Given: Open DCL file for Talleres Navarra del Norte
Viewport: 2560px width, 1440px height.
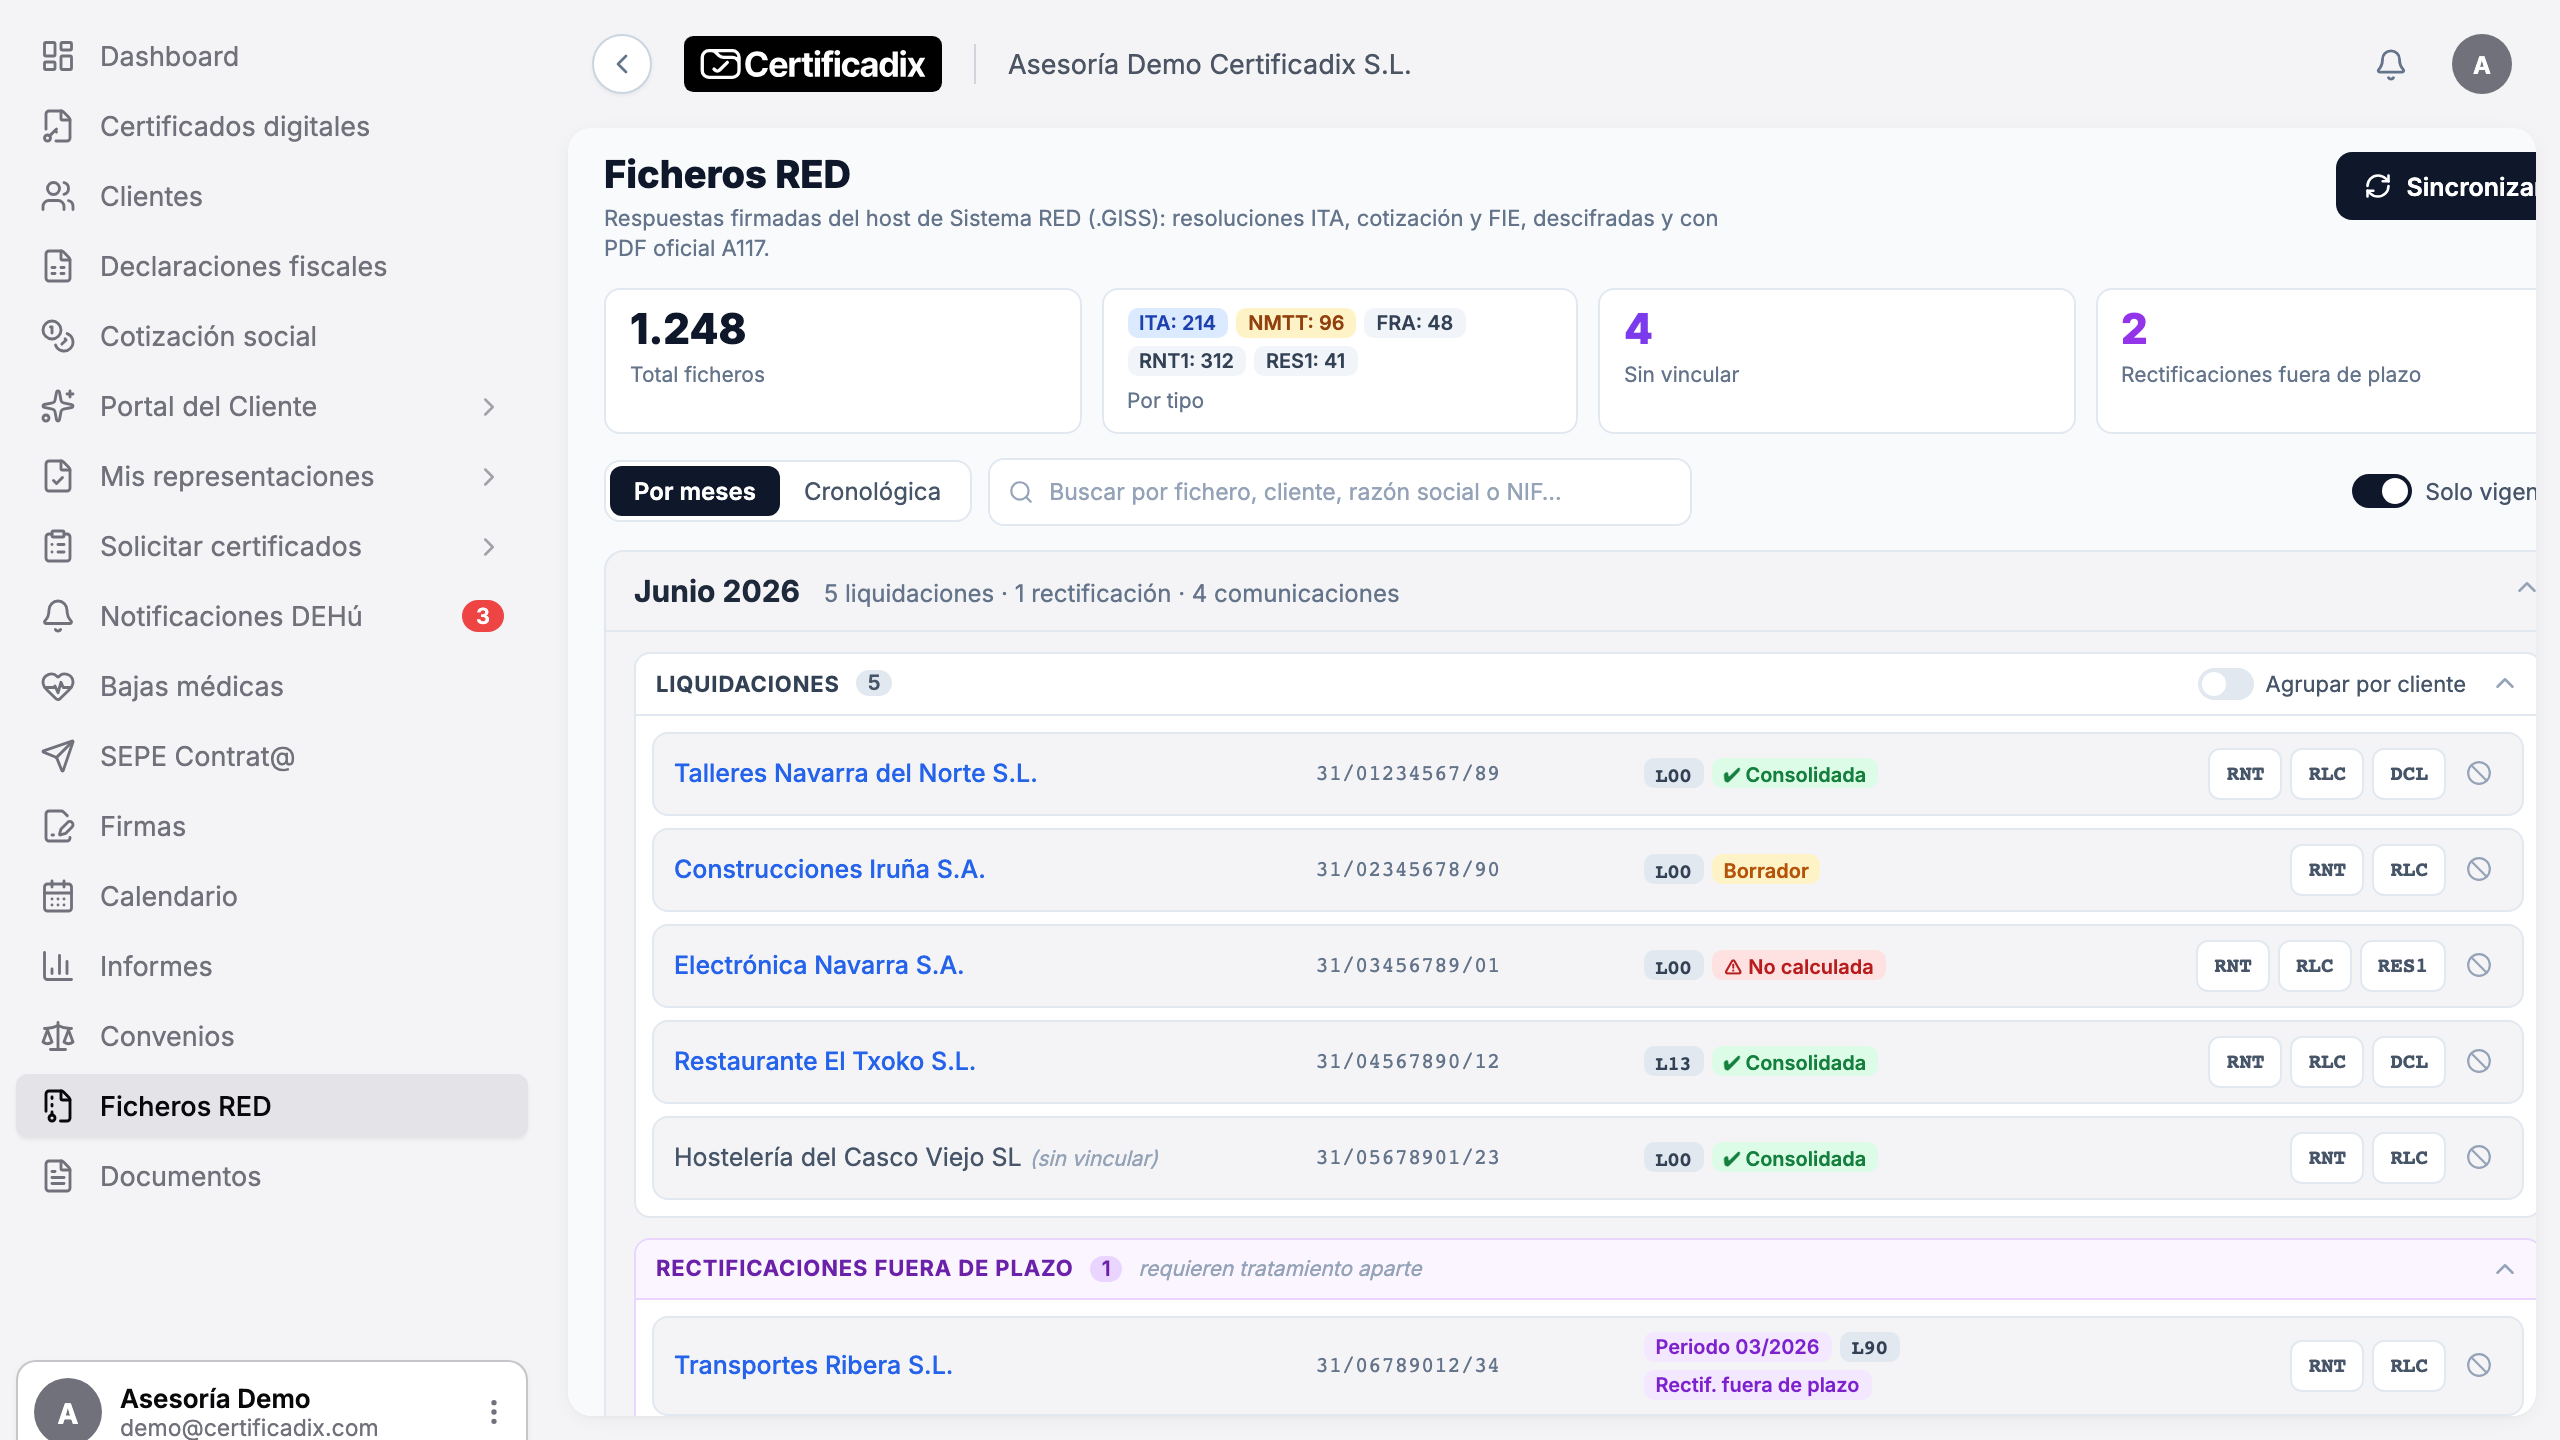Looking at the screenshot, I should point(2409,774).
